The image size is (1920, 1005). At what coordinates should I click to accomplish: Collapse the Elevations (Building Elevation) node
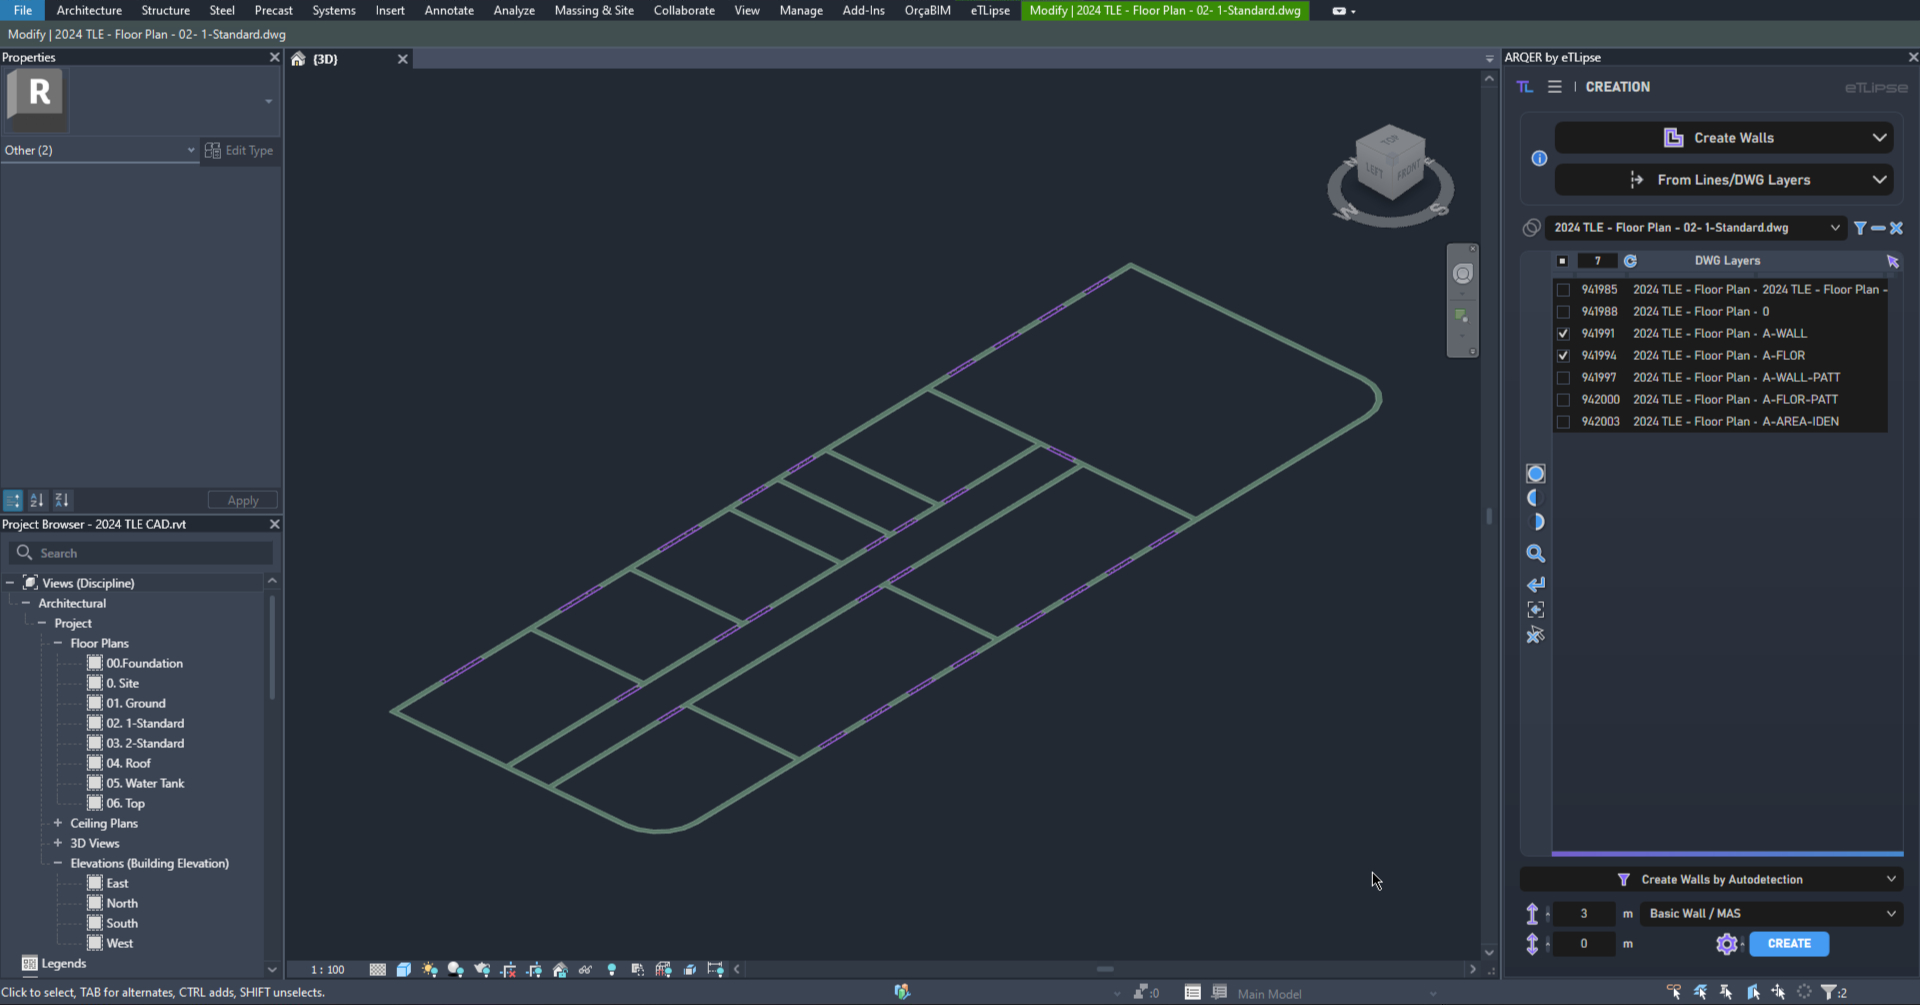(58, 863)
